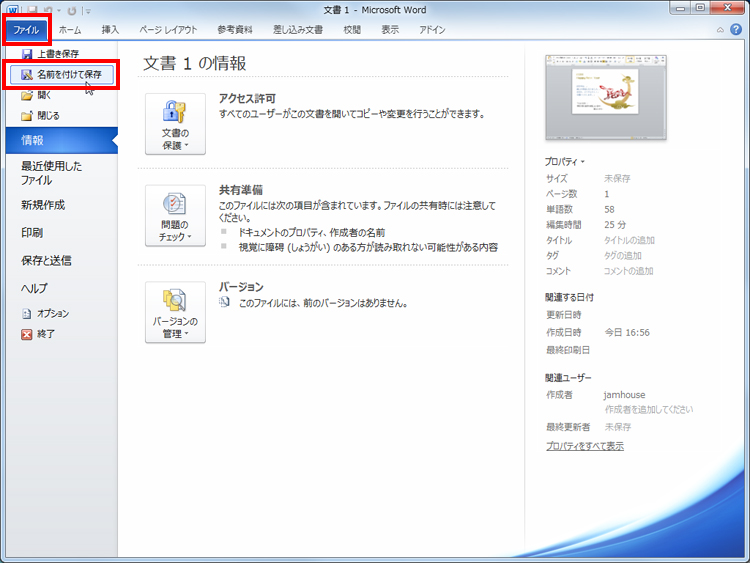Open 最近使用したファイル list
Viewport: 750px width, 563px height.
pyautogui.click(x=52, y=173)
